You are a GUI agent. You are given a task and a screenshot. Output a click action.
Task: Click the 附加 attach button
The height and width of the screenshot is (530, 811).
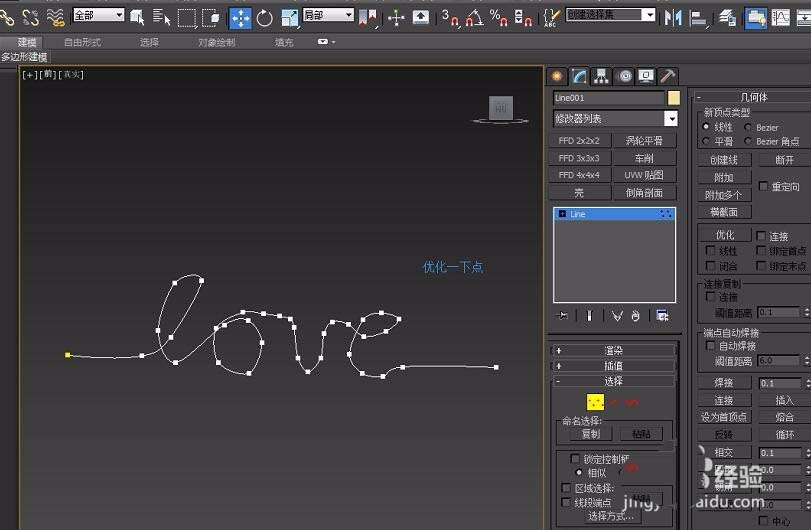[x=724, y=177]
